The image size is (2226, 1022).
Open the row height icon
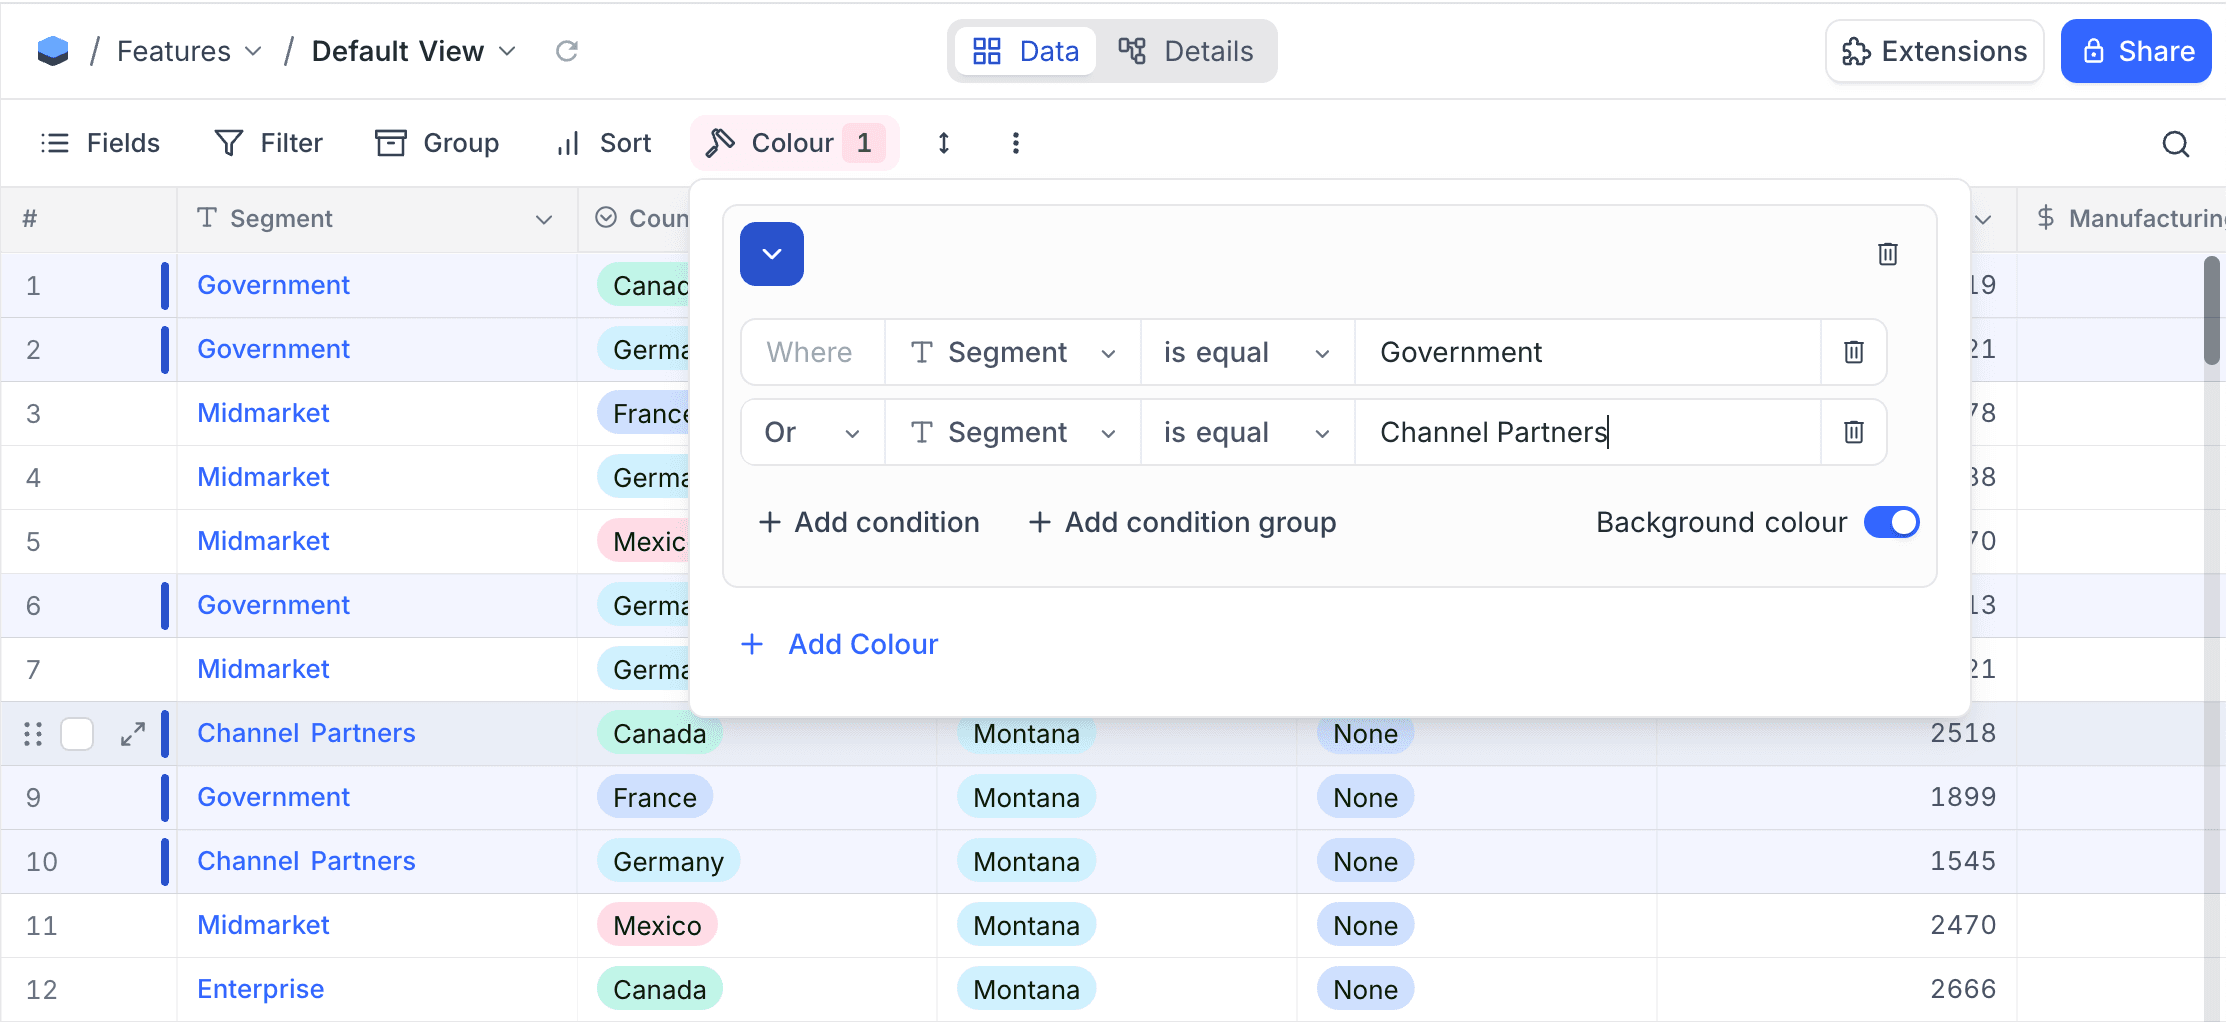tap(943, 143)
